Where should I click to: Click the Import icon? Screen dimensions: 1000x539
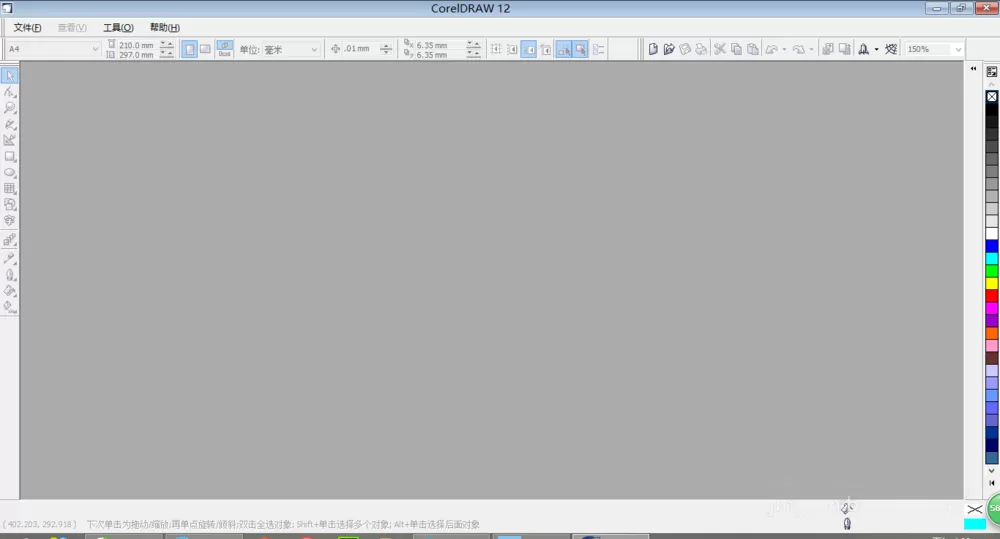[828, 49]
